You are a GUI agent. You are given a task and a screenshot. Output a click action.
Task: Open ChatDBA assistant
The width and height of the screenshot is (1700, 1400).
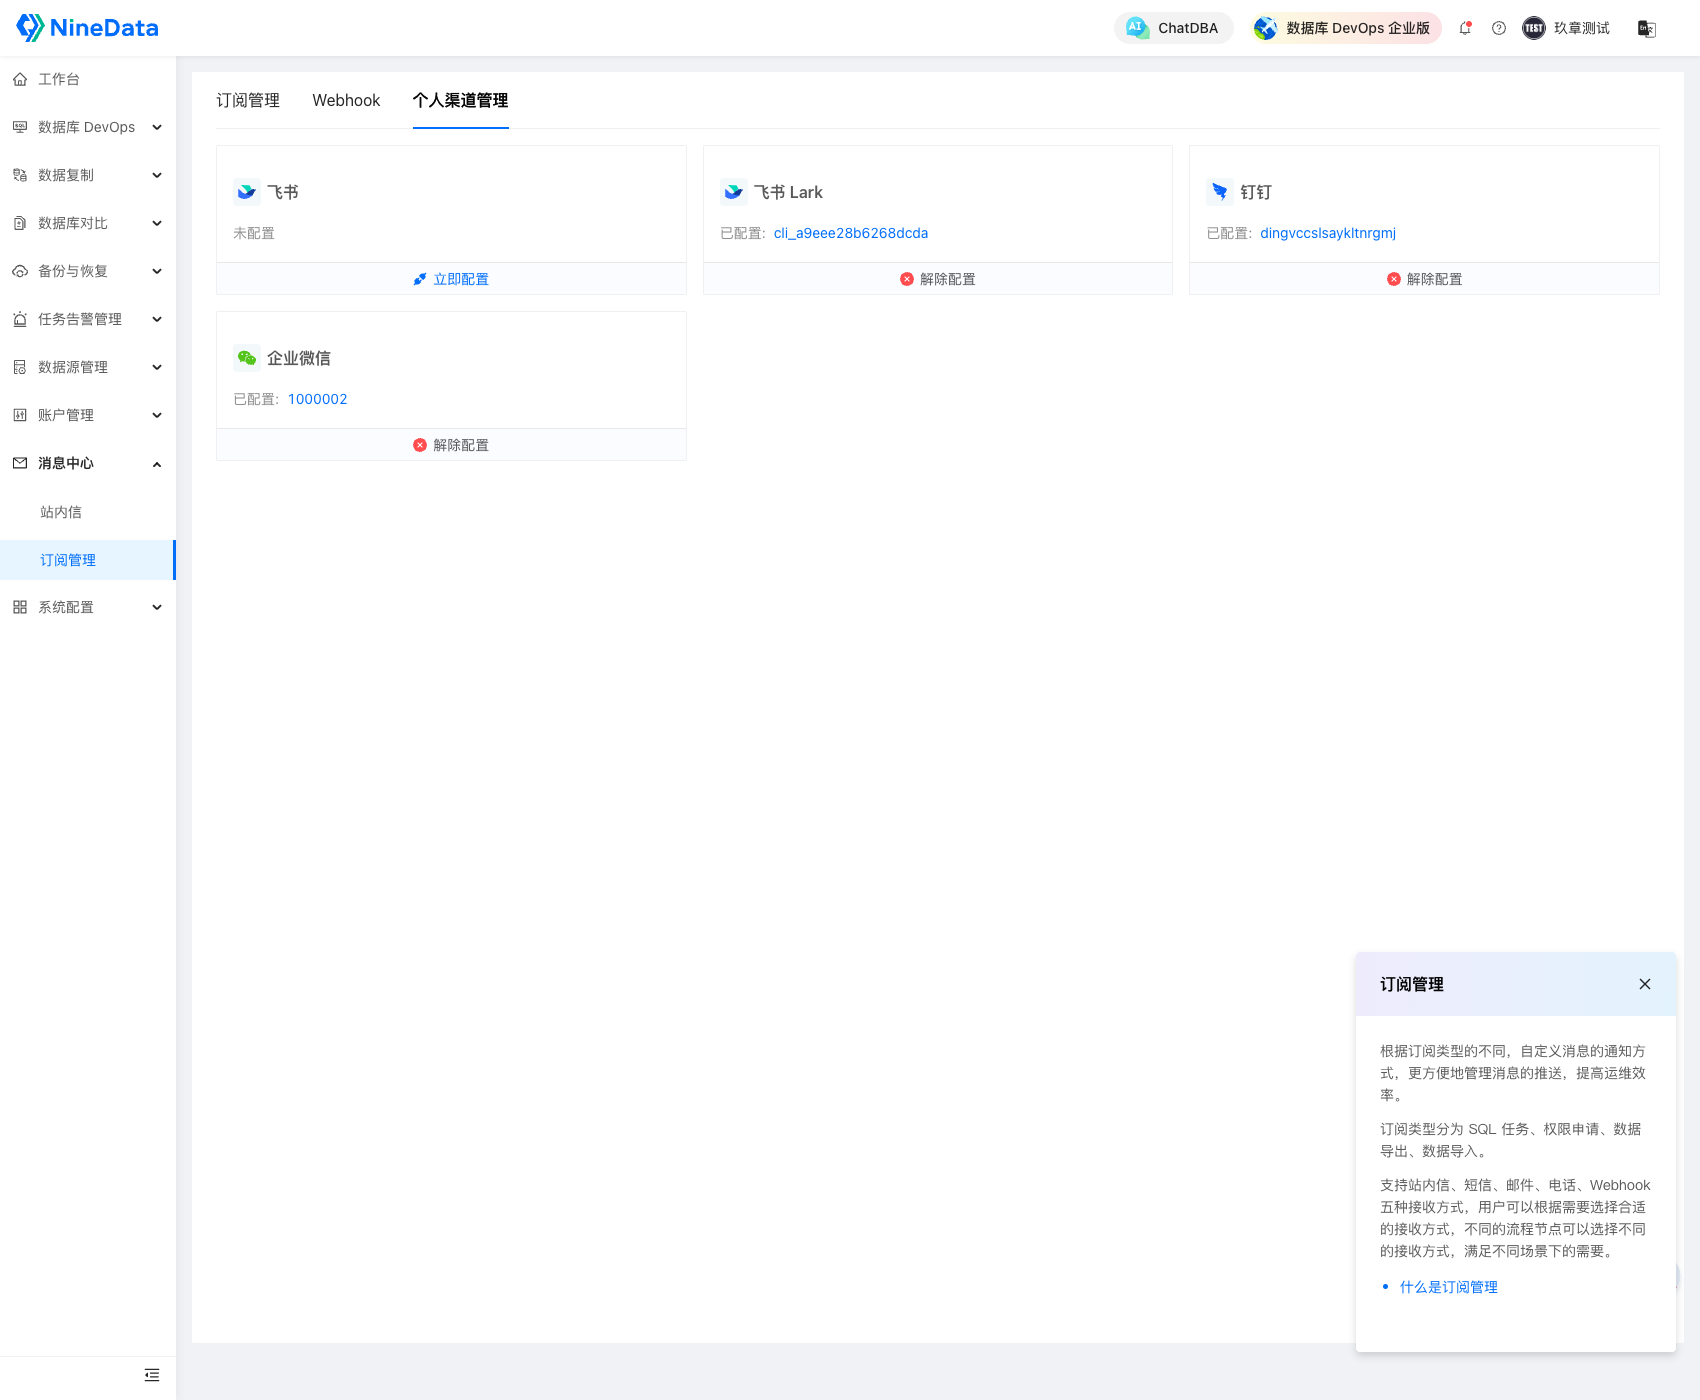1173,28
